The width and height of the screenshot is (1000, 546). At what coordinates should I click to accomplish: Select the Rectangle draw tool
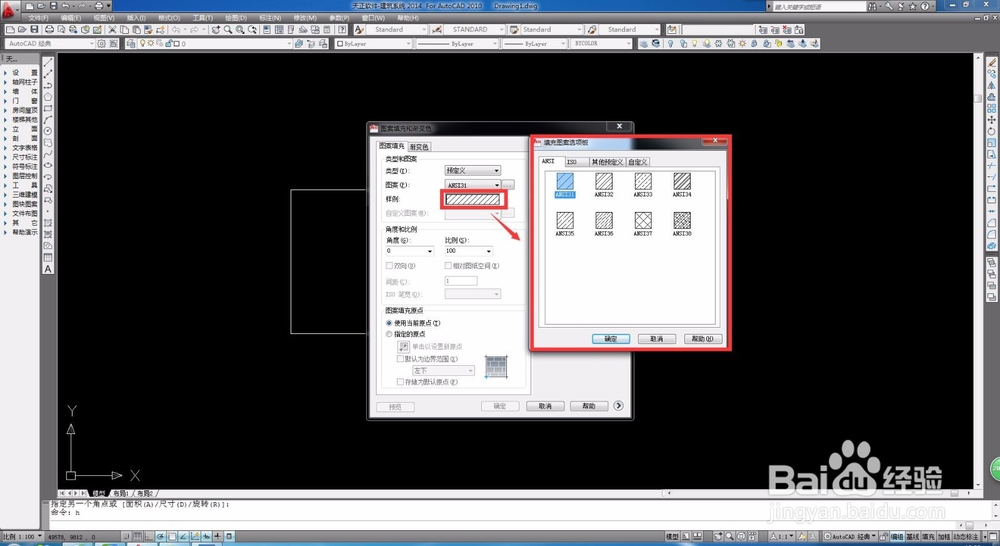pos(48,108)
